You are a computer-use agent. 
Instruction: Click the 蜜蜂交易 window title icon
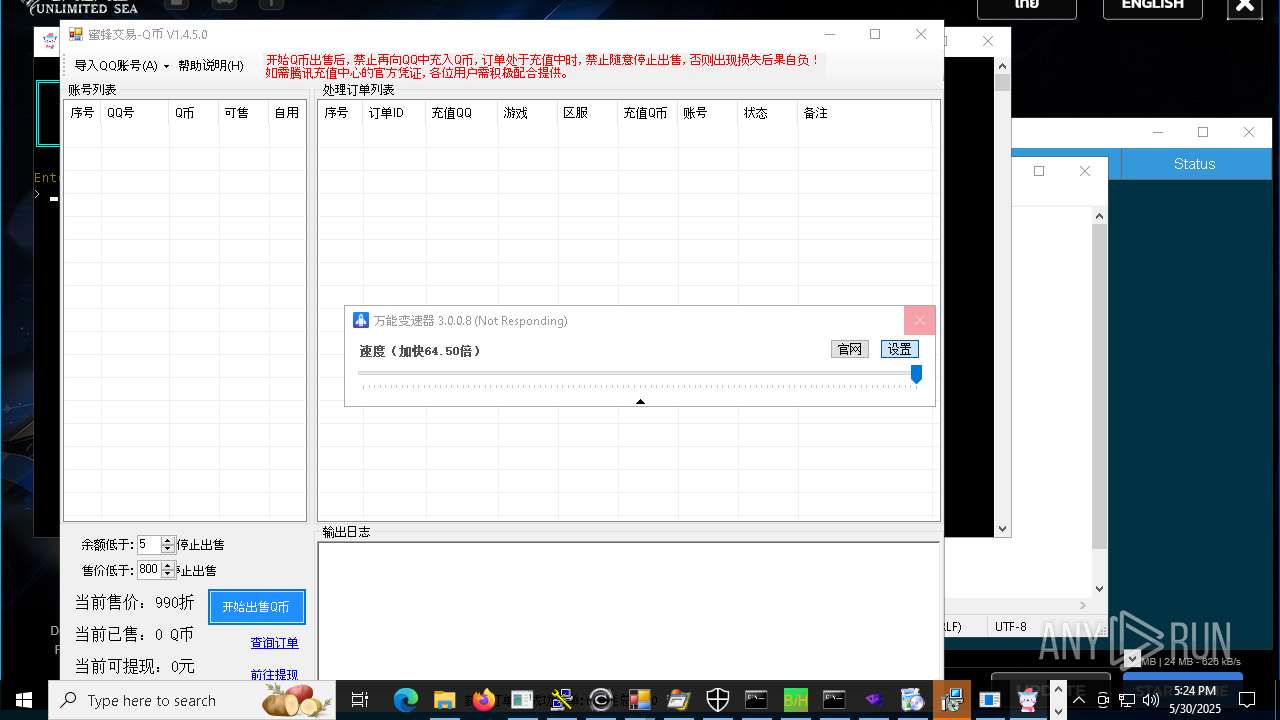pyautogui.click(x=76, y=34)
